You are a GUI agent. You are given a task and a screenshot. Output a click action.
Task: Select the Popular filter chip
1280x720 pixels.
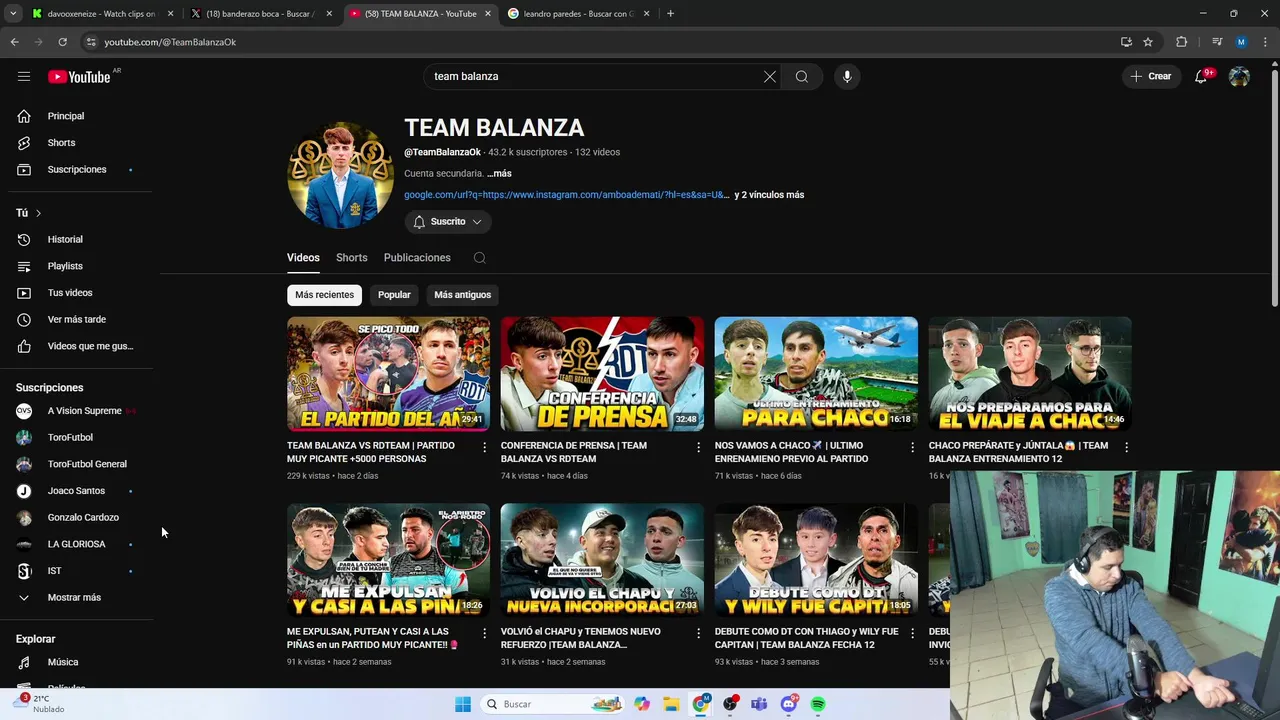[x=394, y=295]
